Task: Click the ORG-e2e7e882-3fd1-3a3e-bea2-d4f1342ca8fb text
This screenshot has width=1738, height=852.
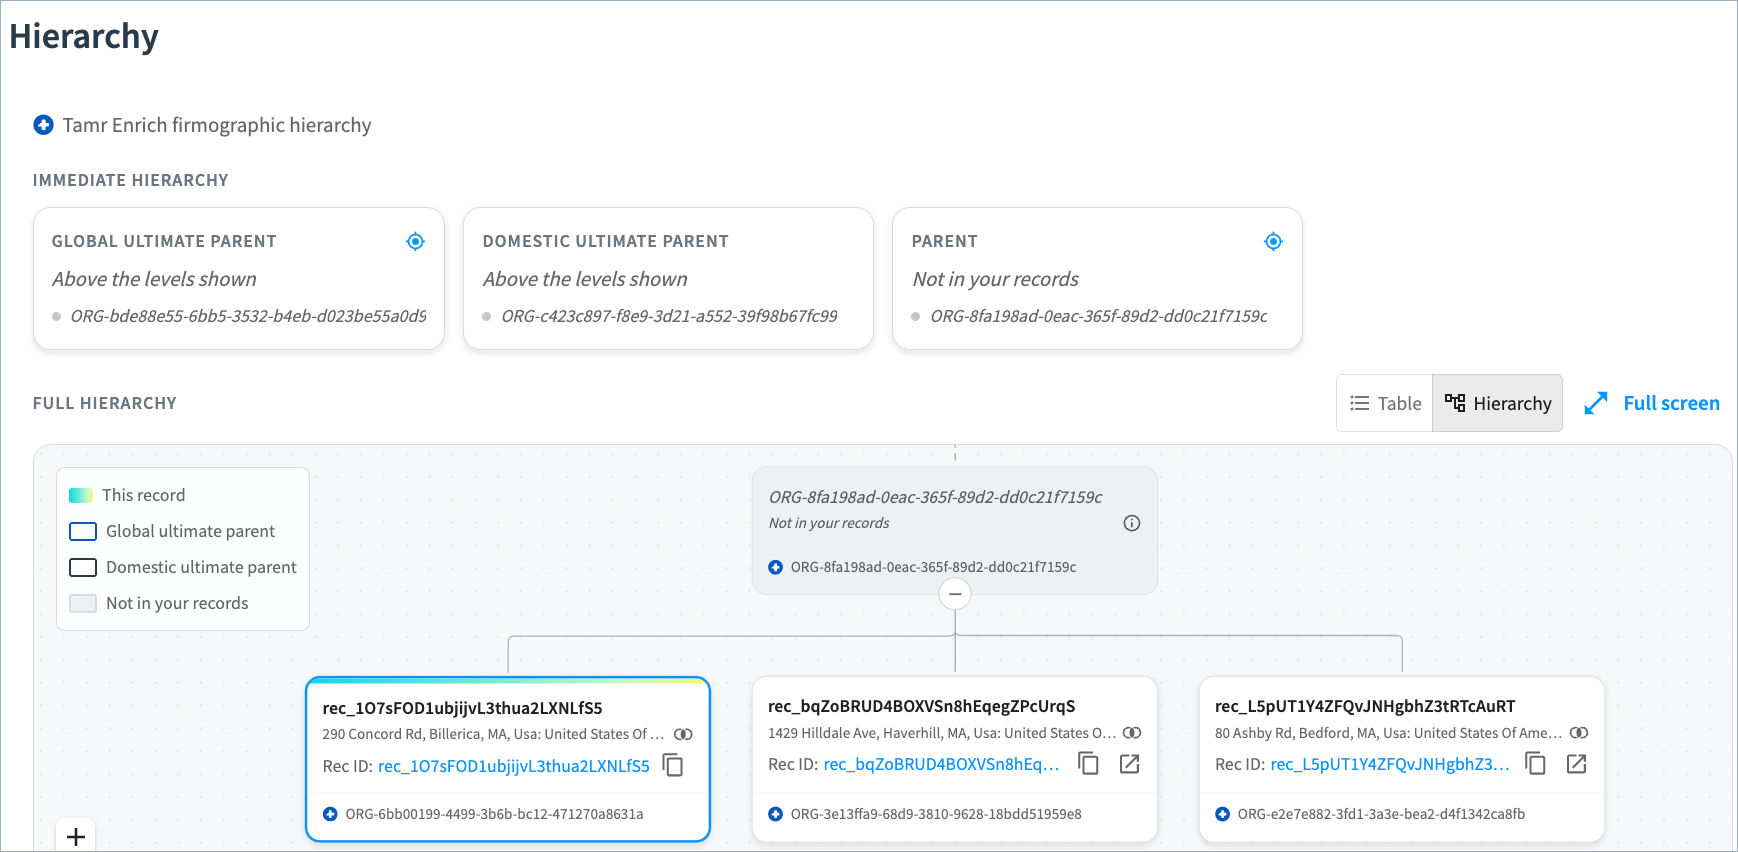Action: click(1381, 814)
